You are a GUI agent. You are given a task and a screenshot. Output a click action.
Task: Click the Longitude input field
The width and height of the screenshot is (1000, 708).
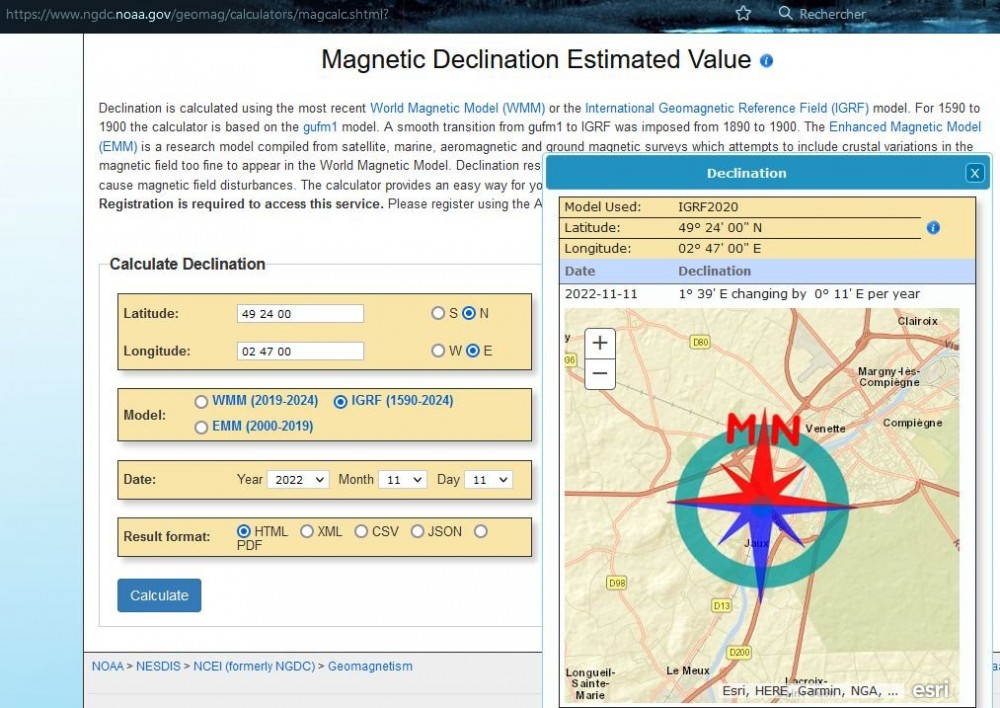(300, 351)
